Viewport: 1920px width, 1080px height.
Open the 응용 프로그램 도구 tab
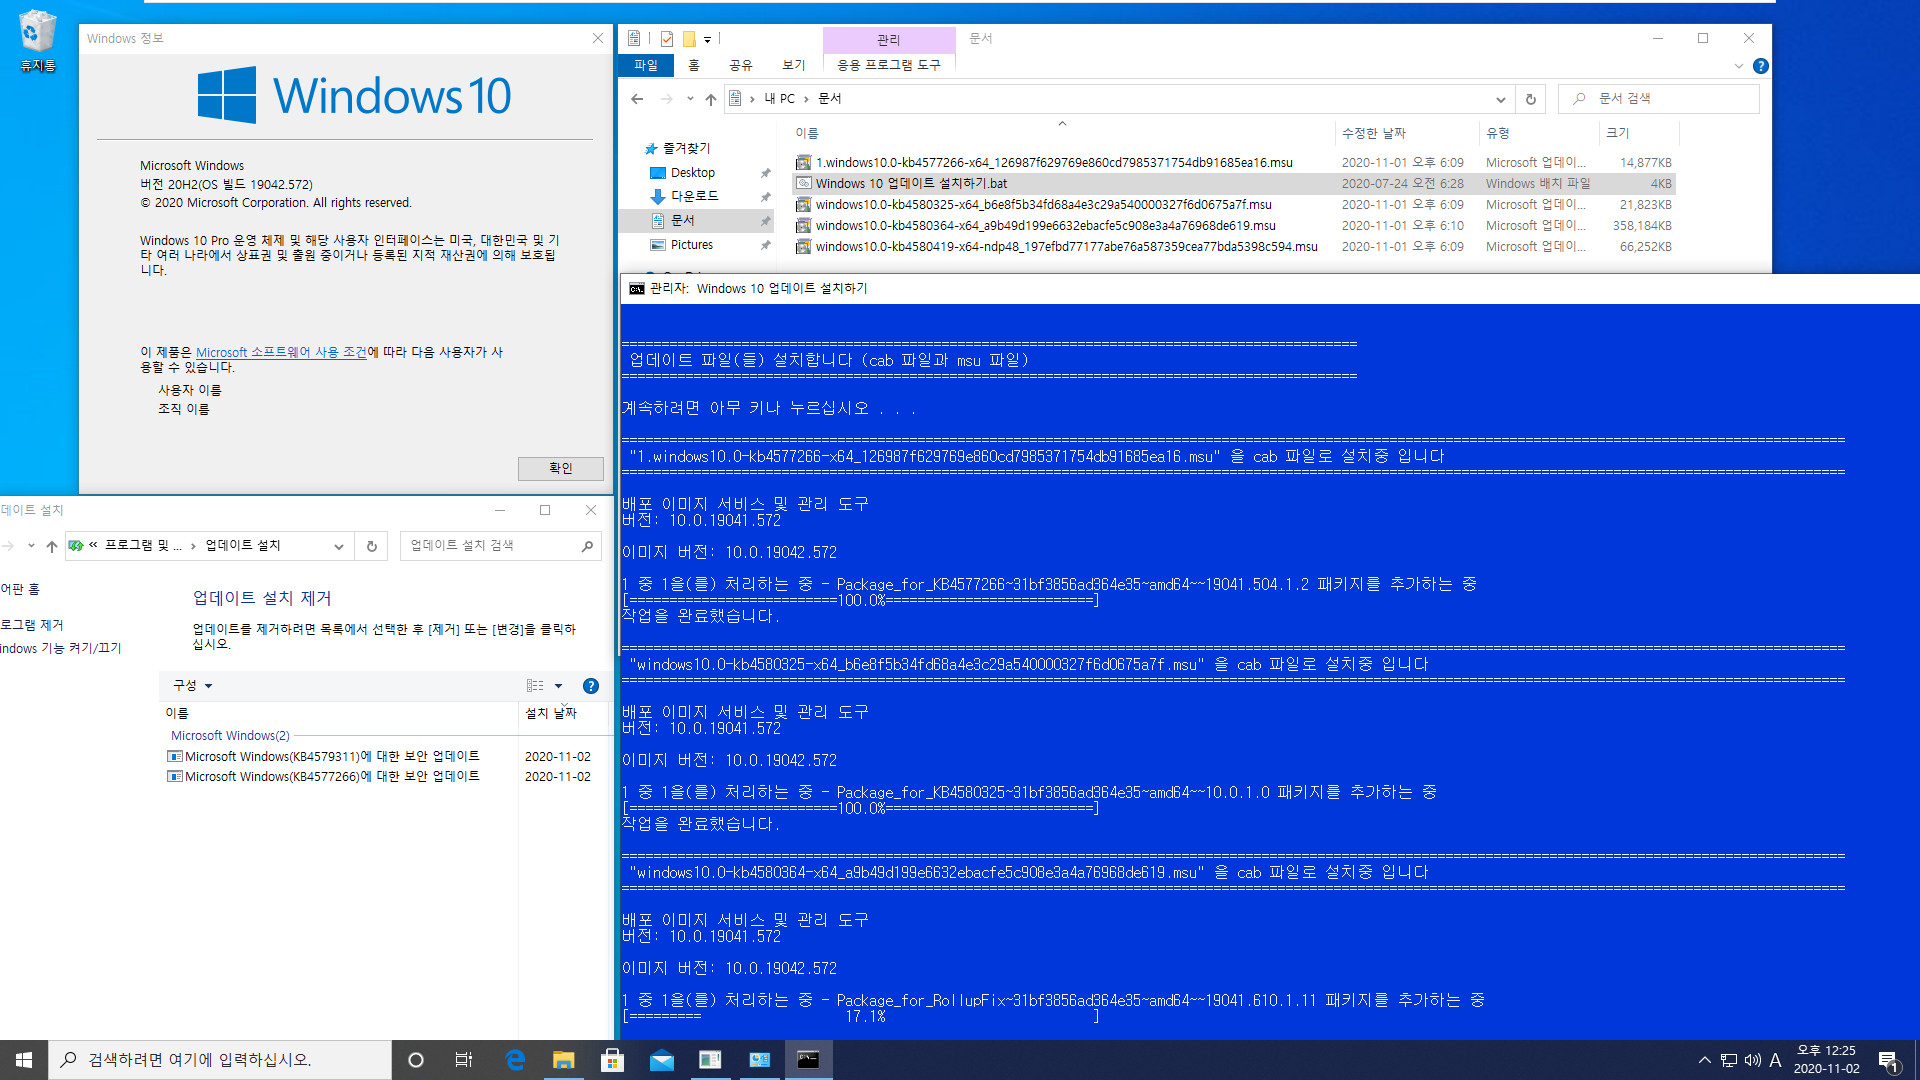tap(889, 65)
